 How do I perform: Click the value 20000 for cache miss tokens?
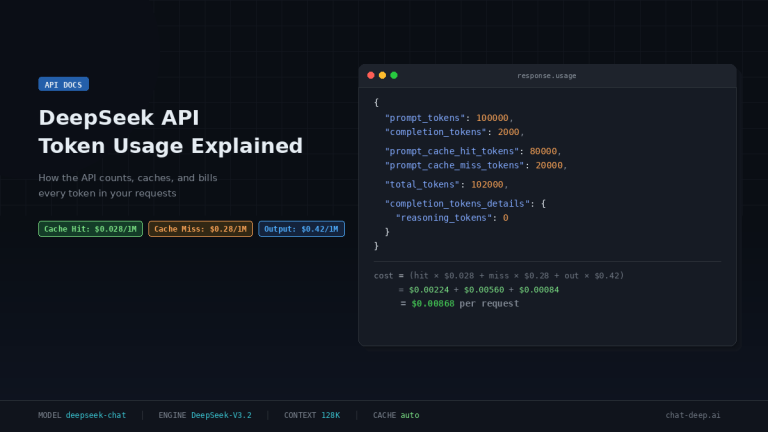pos(549,166)
